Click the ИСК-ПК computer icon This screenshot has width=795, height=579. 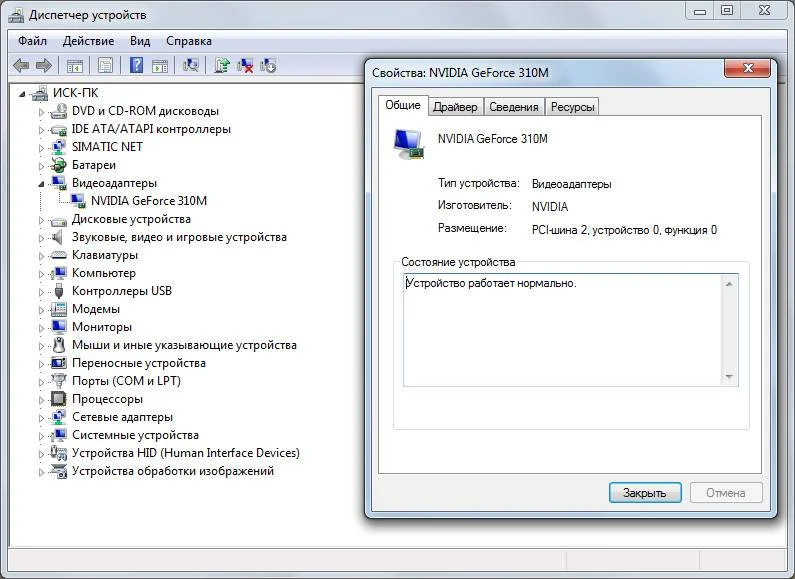click(40, 93)
